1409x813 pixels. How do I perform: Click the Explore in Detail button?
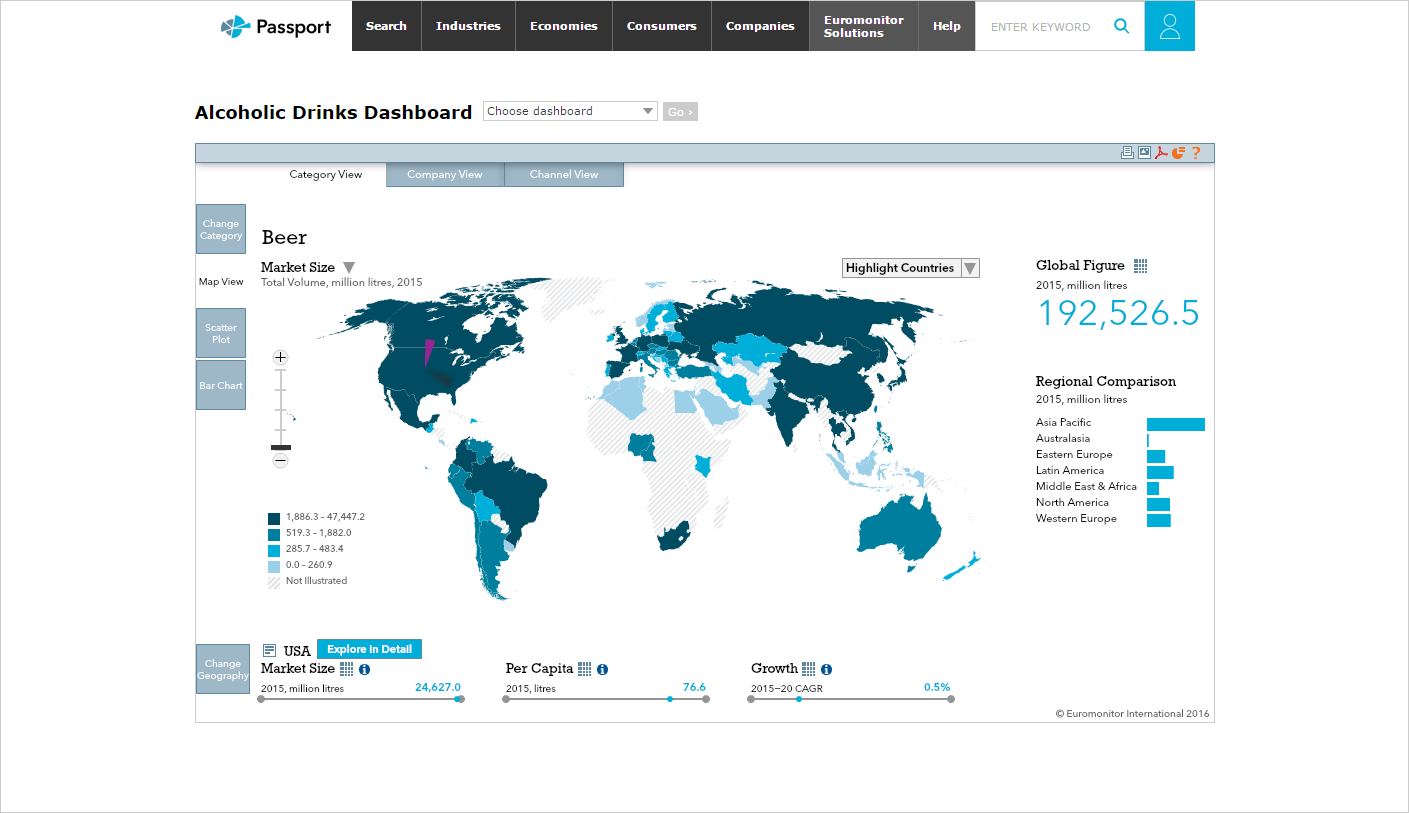pos(369,649)
